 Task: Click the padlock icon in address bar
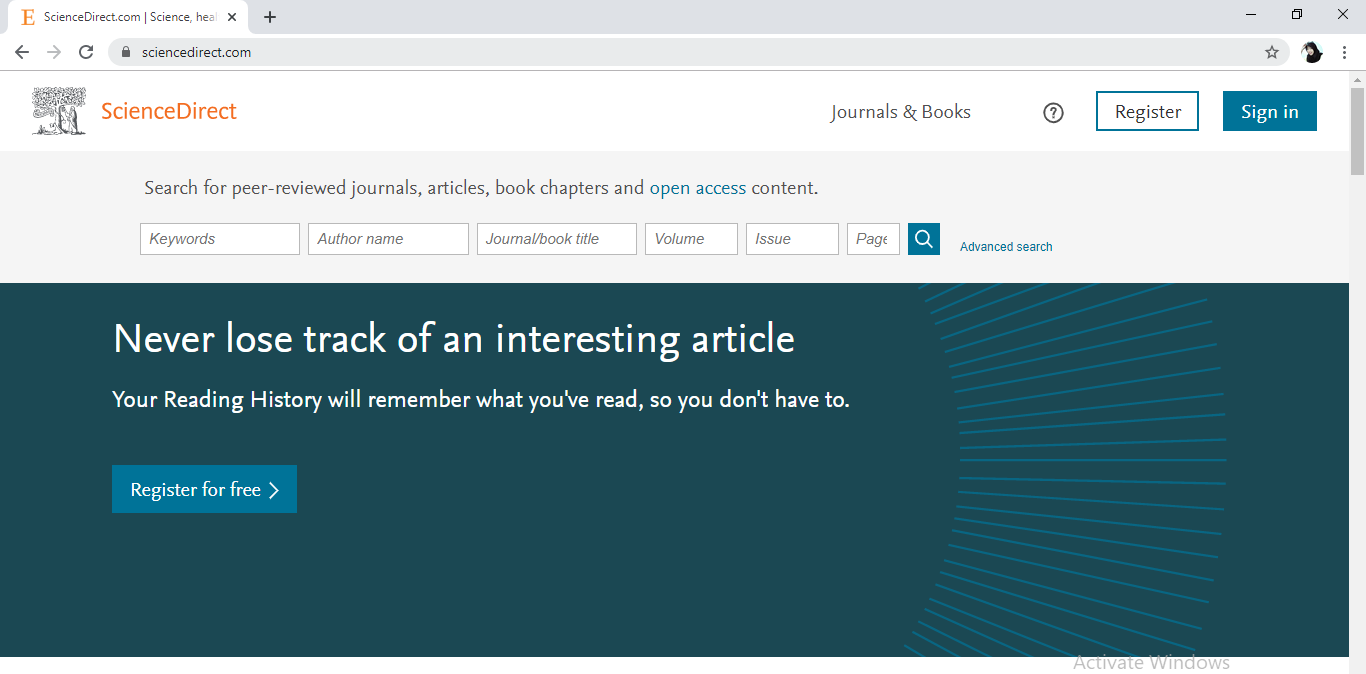(126, 51)
